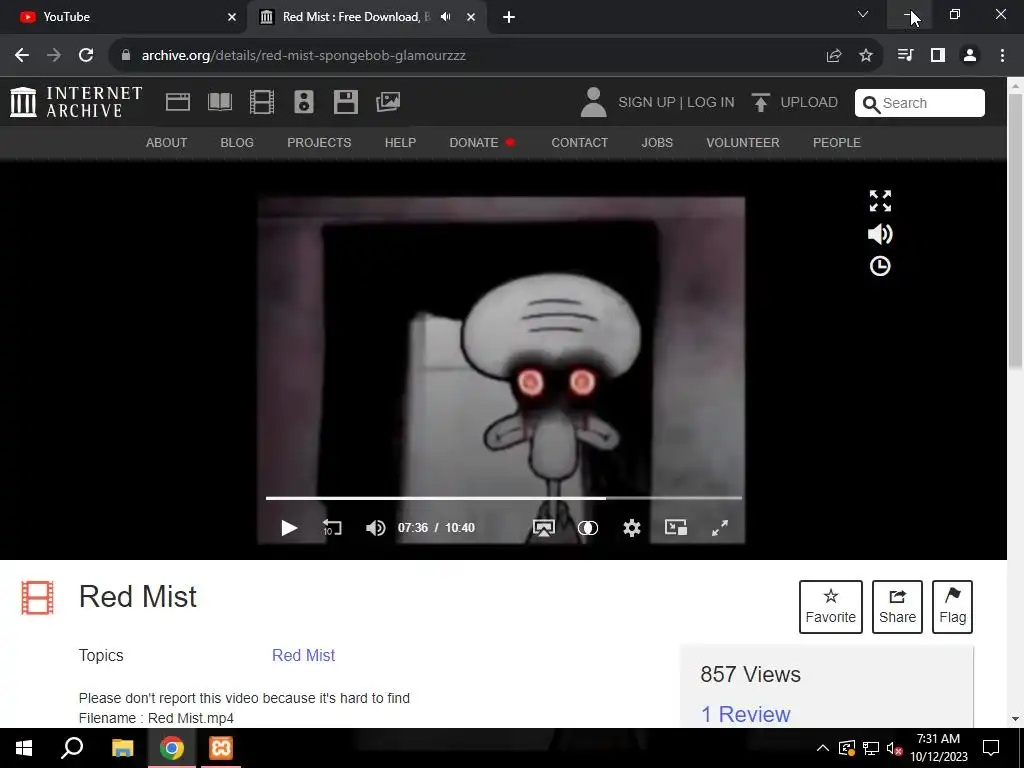Close the YouTube tab

click(x=232, y=17)
